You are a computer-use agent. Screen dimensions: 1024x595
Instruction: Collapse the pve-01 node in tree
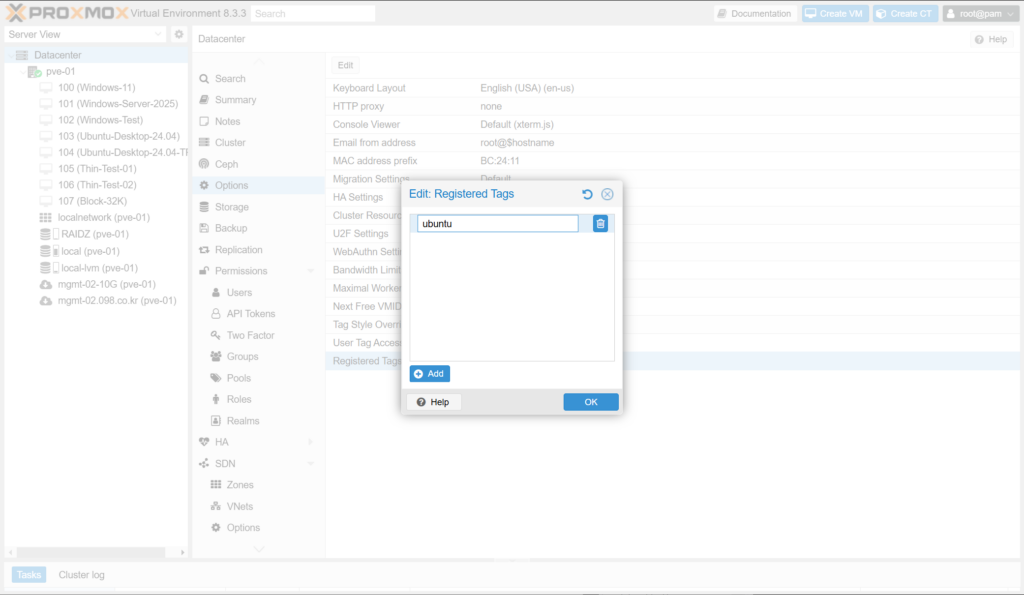click(x=22, y=72)
